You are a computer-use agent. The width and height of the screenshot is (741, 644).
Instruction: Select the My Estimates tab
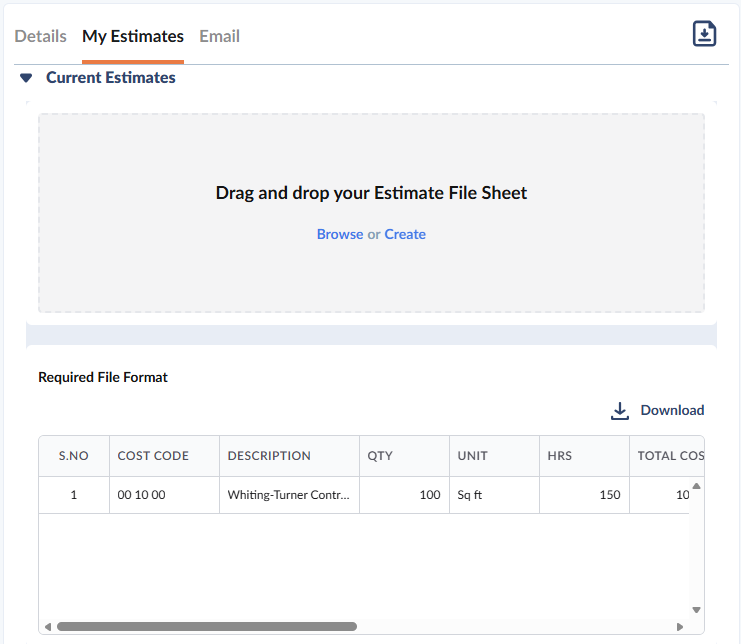(x=133, y=36)
